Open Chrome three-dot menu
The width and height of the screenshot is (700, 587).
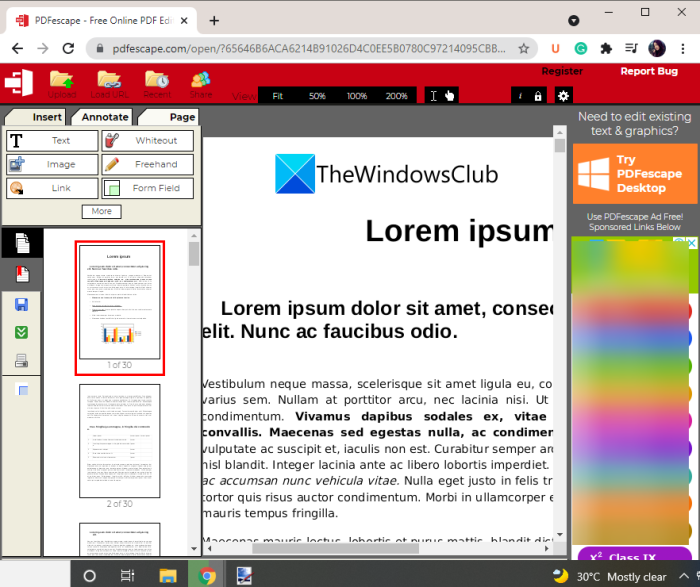point(683,48)
